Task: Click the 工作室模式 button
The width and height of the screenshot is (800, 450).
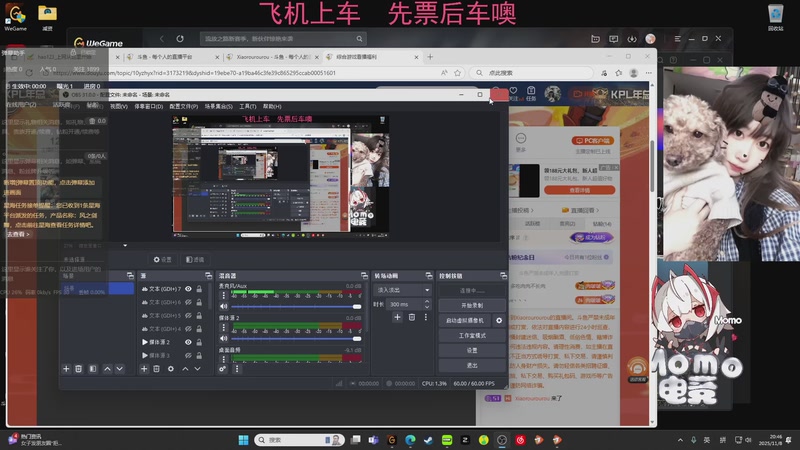Action: point(472,335)
